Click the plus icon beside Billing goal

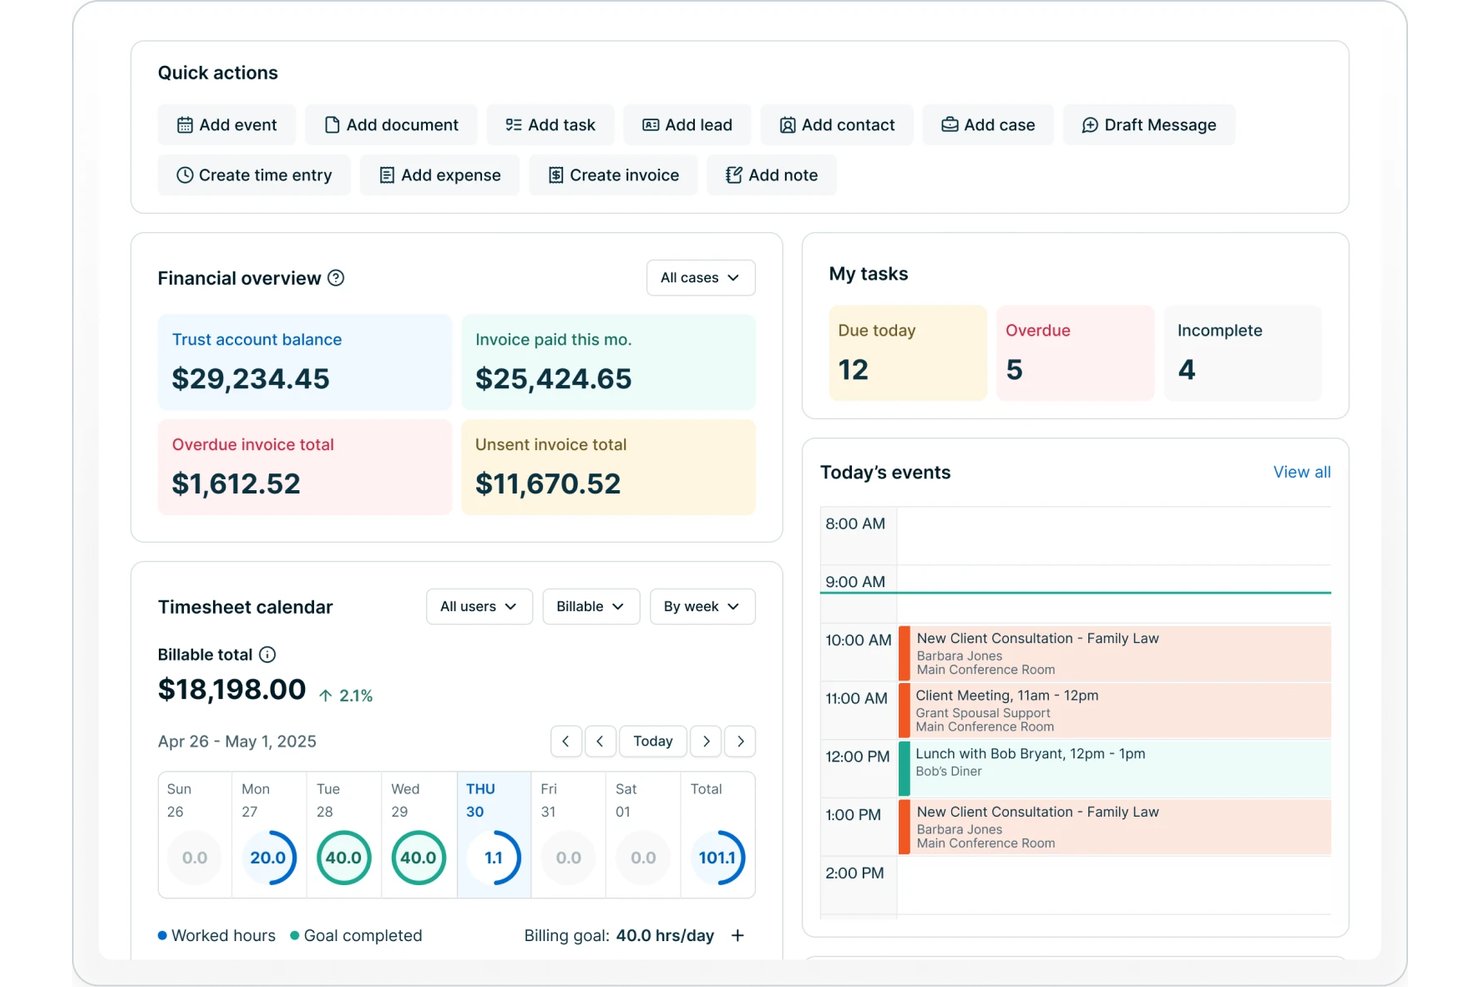point(738,935)
